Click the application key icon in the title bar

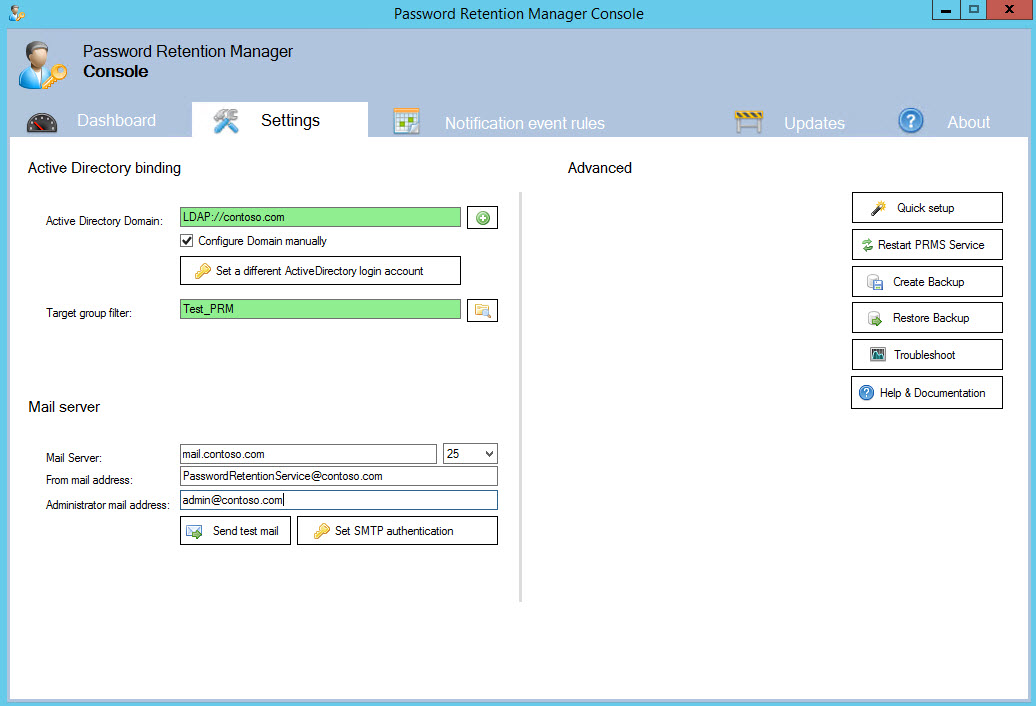pos(14,11)
